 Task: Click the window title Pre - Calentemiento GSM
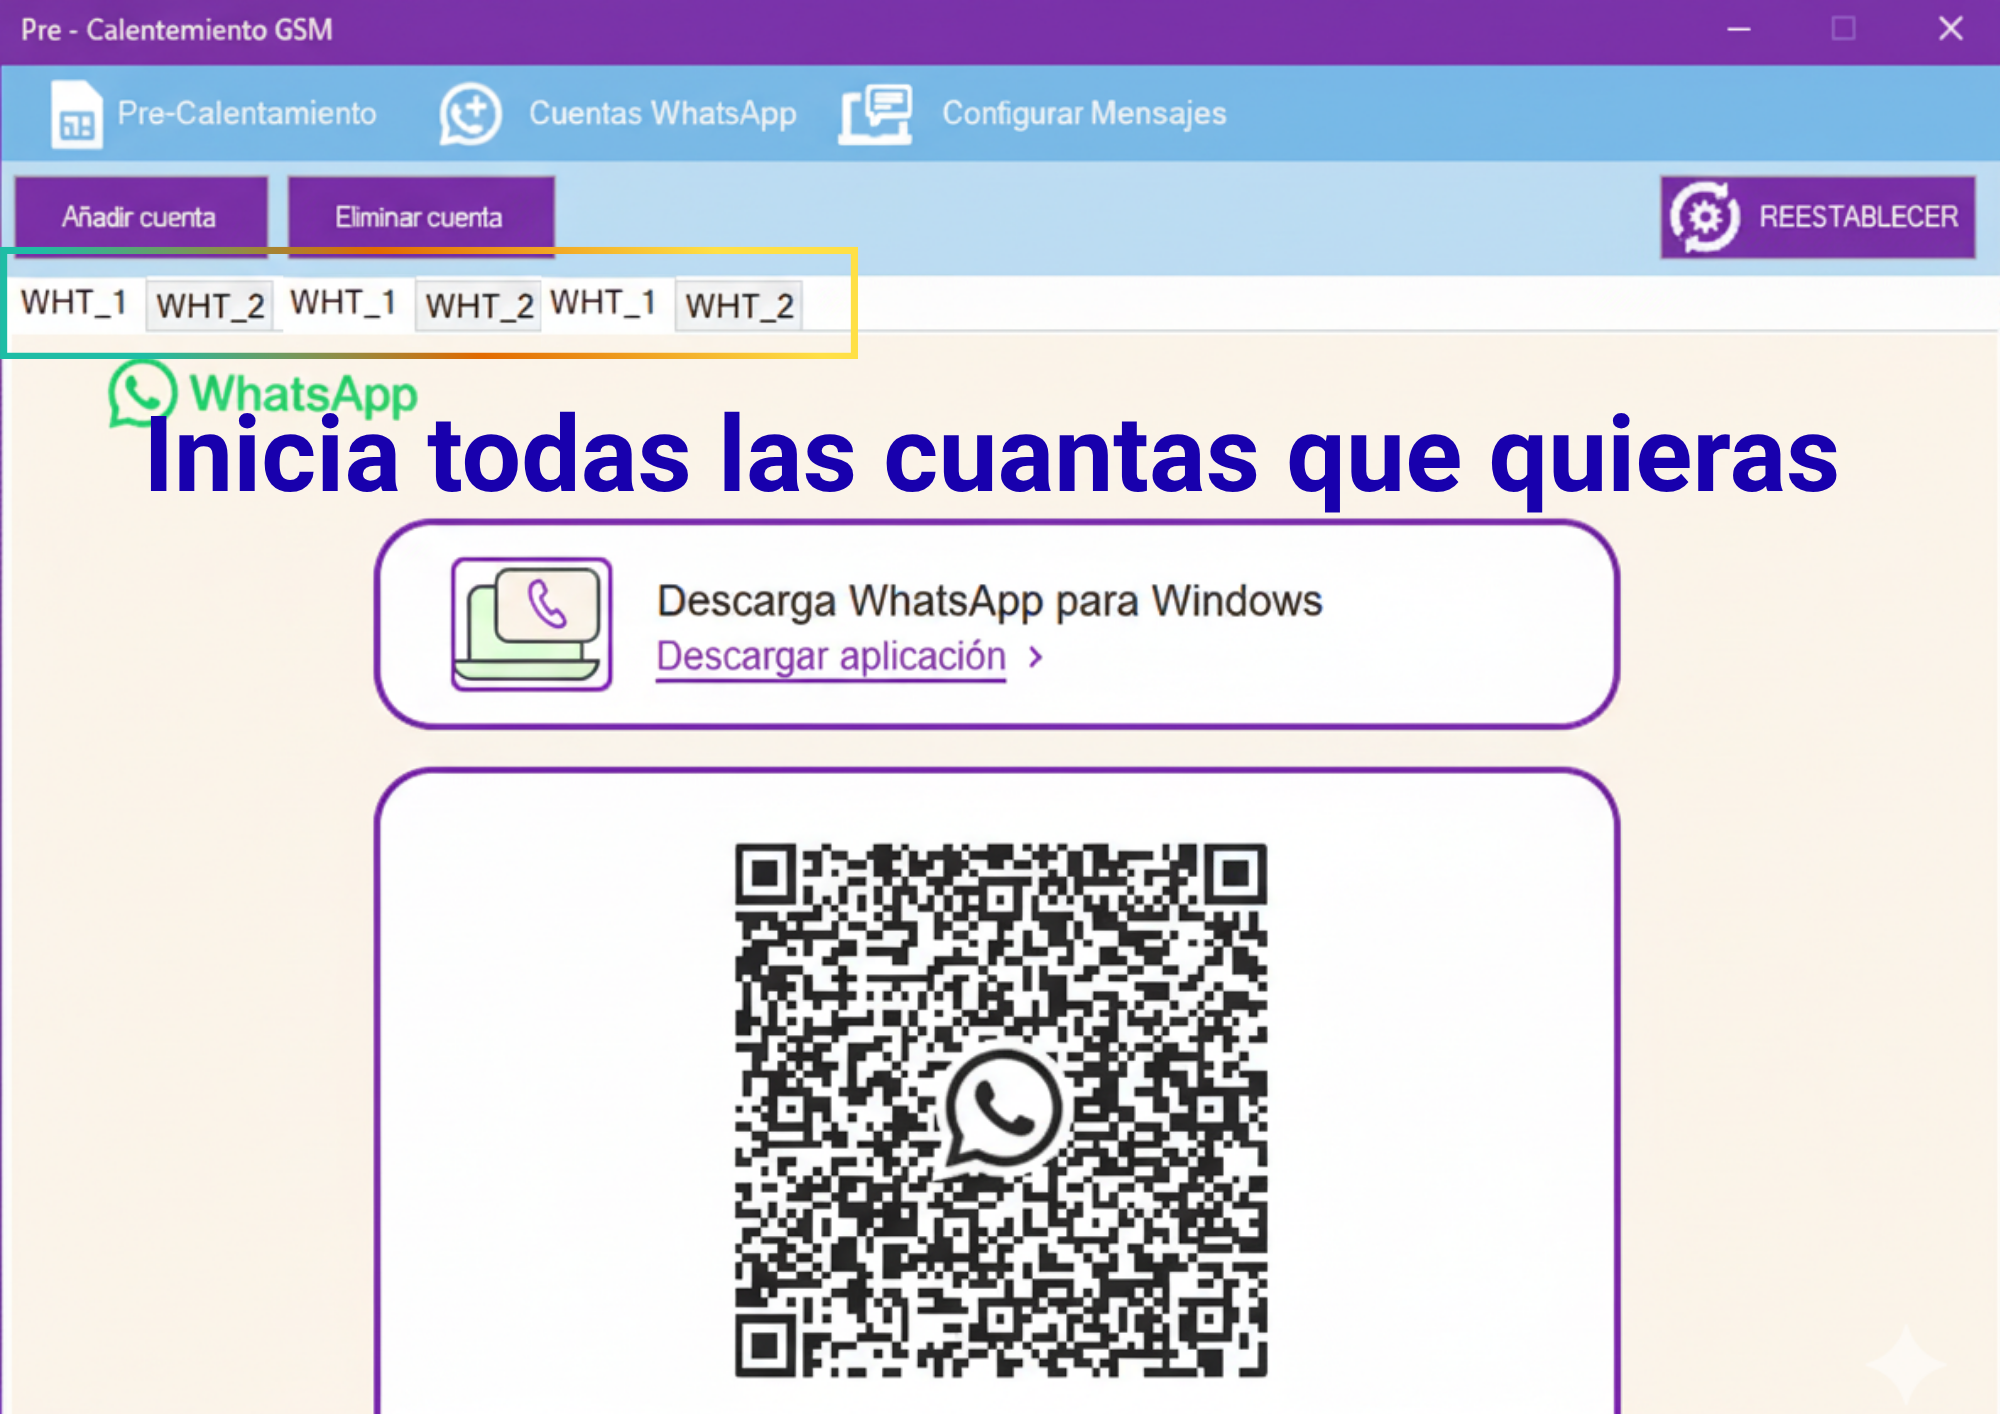click(178, 29)
